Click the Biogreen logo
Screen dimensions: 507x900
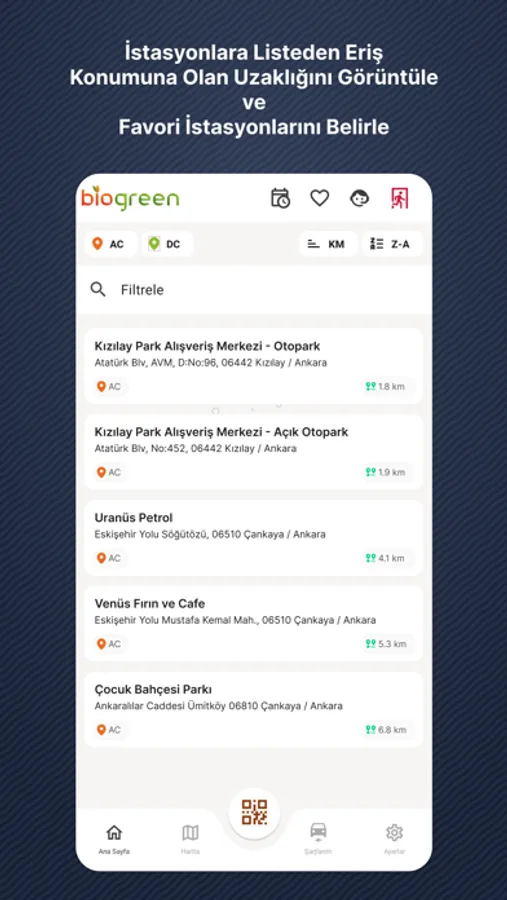(130, 198)
